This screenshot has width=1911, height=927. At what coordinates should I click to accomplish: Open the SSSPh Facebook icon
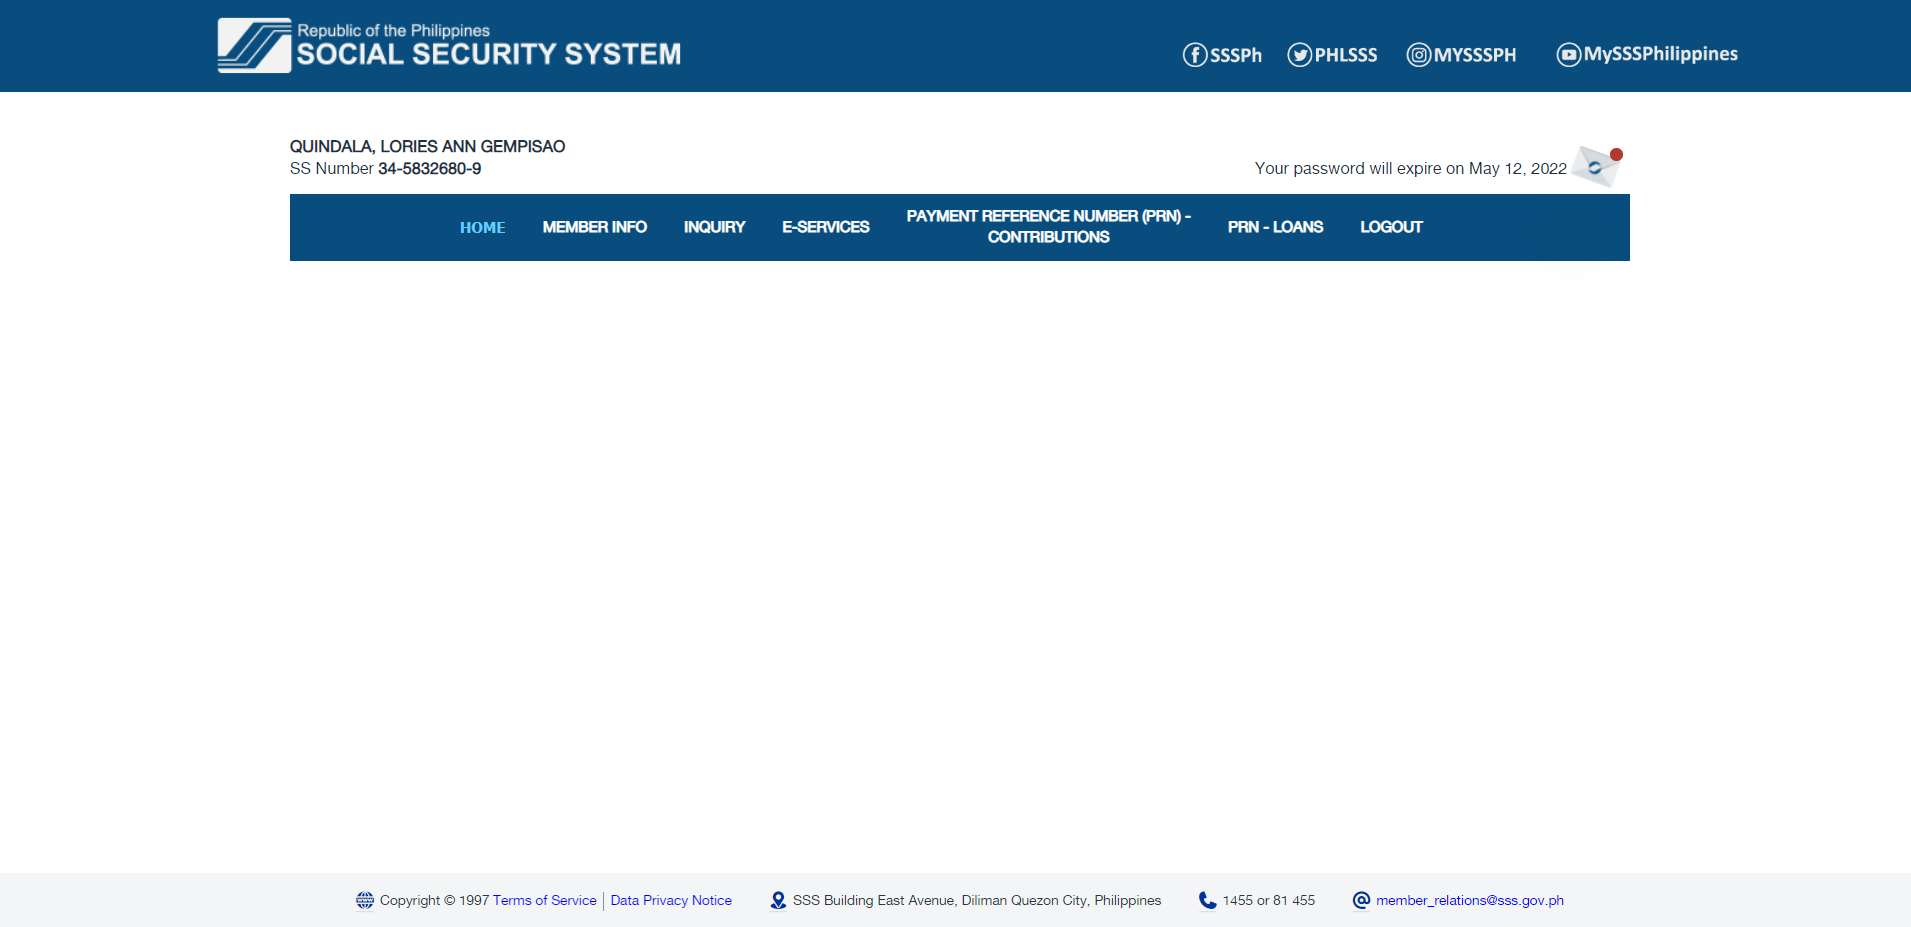coord(1194,55)
